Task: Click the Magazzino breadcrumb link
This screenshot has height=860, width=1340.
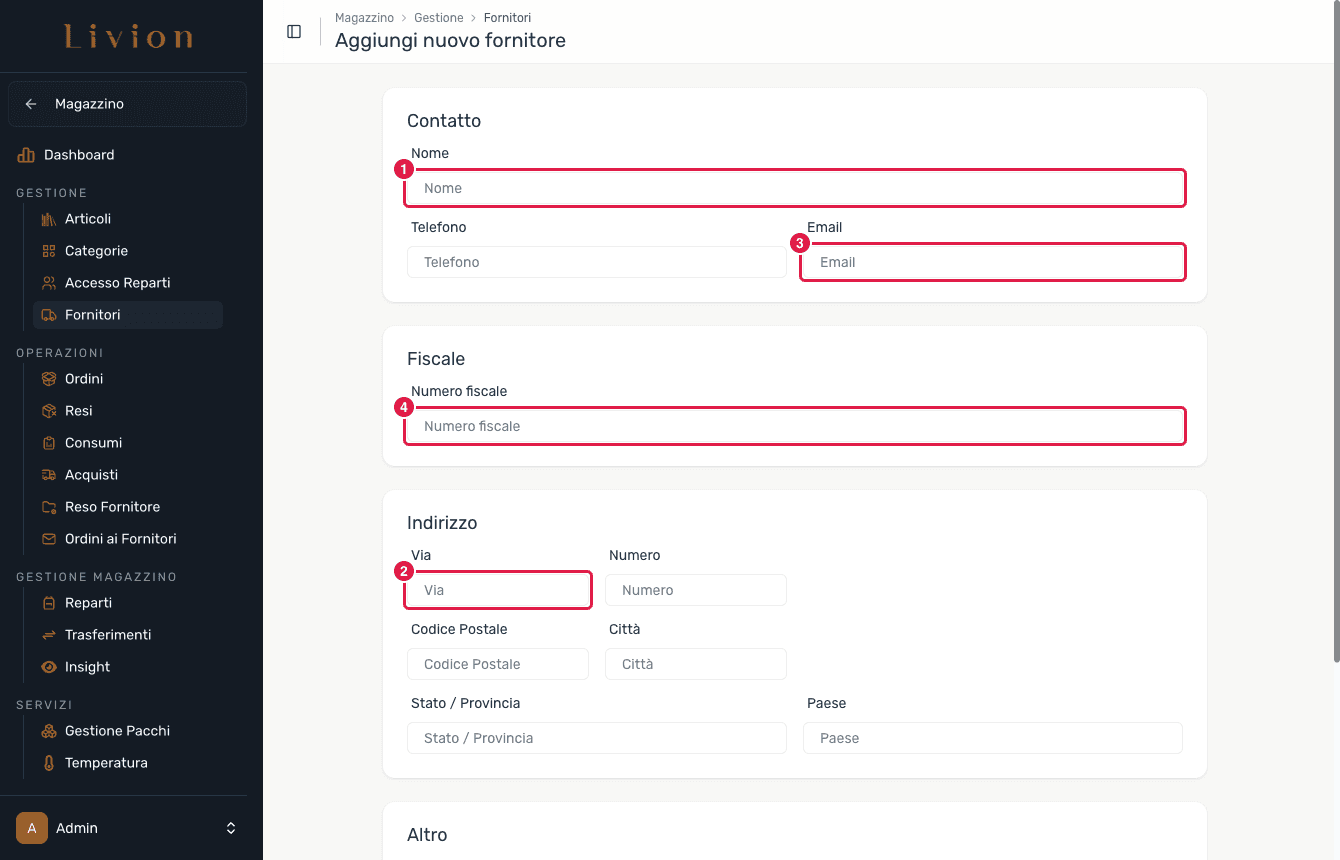Action: [364, 18]
